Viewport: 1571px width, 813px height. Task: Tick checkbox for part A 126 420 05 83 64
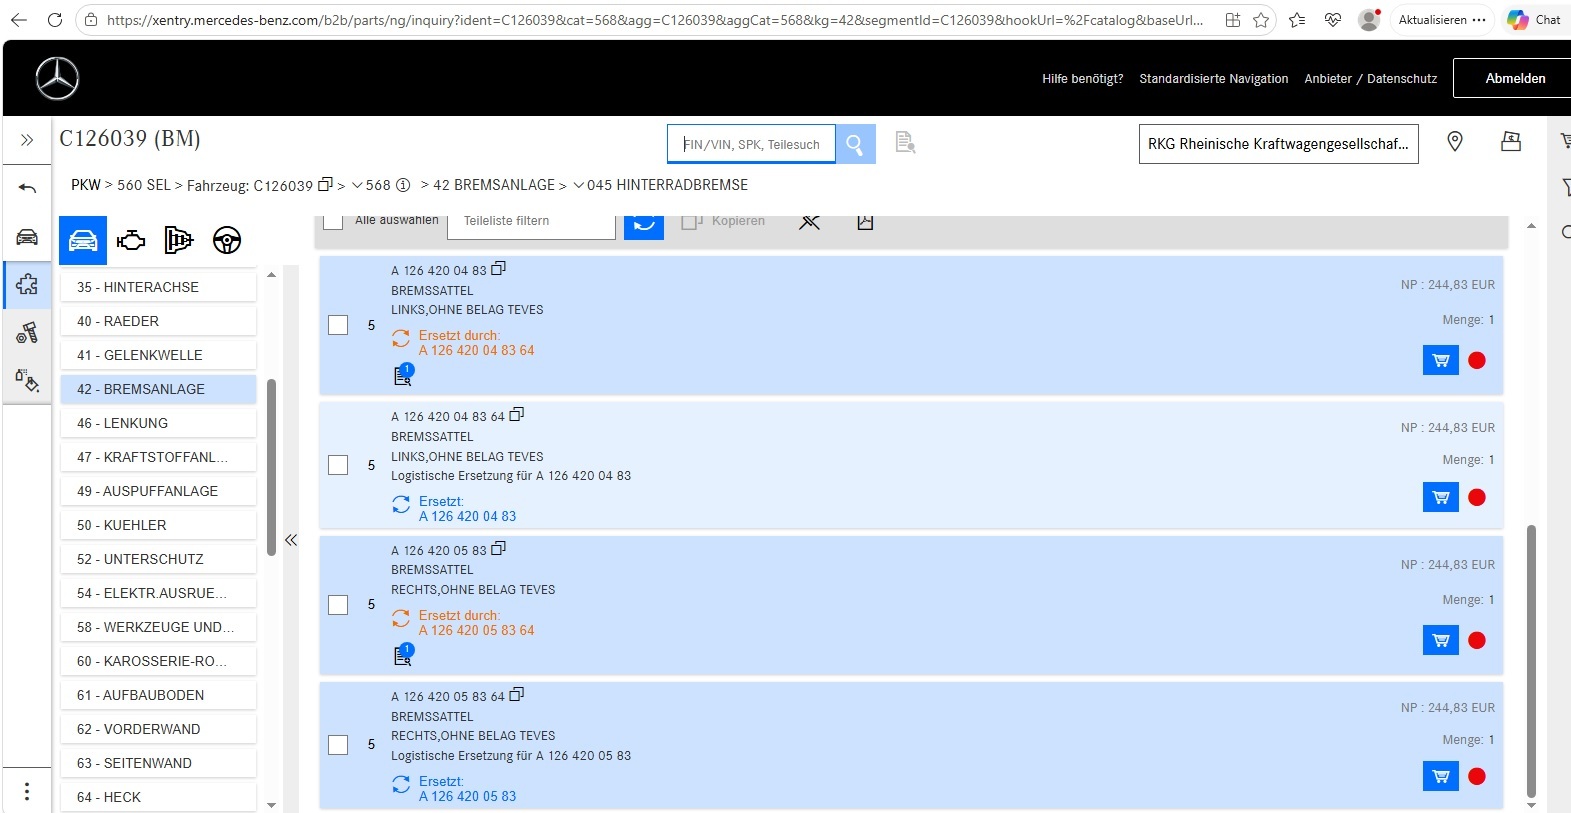(338, 745)
